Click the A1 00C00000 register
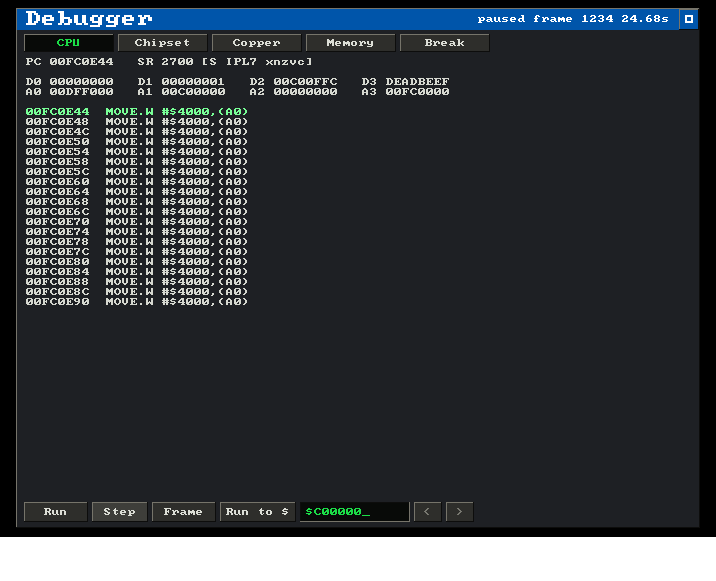This screenshot has width=716, height=581. tap(181, 92)
